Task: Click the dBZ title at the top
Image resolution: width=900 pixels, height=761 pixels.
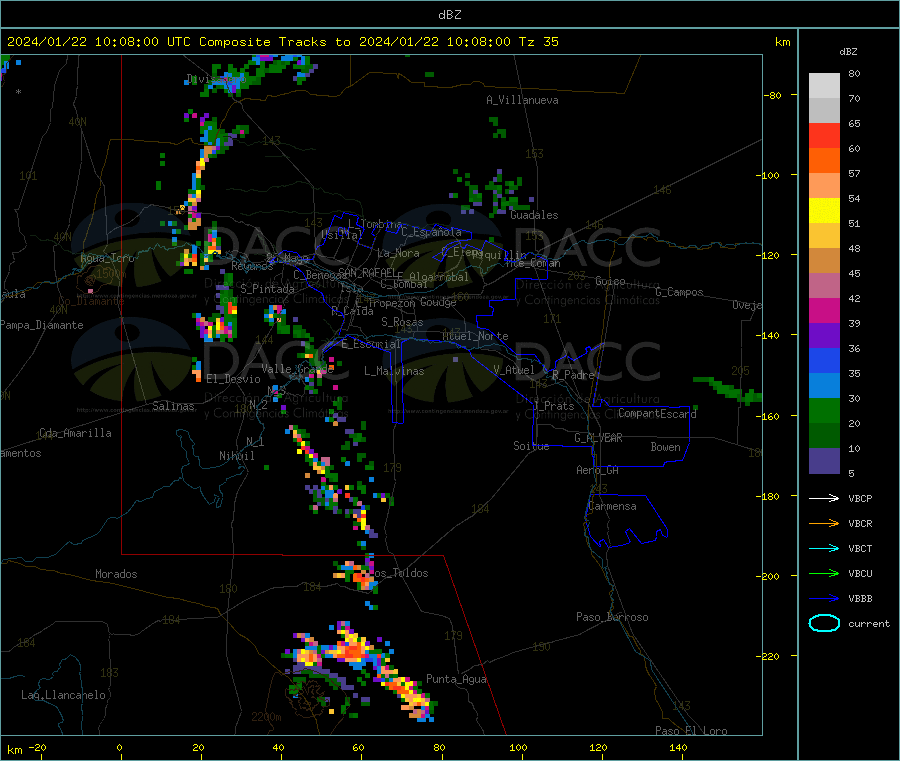Action: pos(449,15)
